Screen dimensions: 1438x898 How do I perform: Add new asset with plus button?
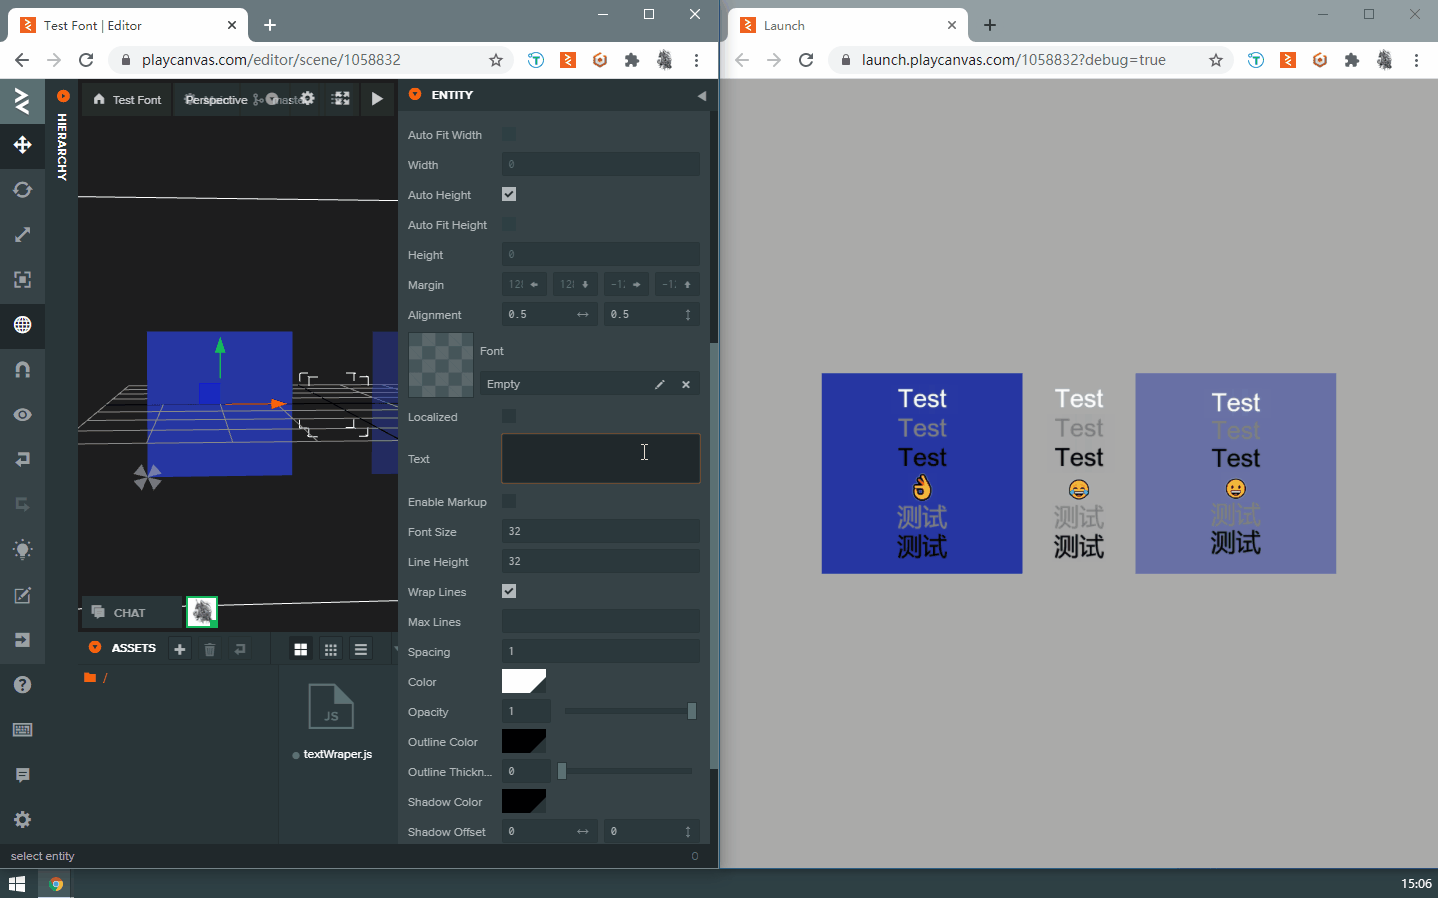coord(180,649)
